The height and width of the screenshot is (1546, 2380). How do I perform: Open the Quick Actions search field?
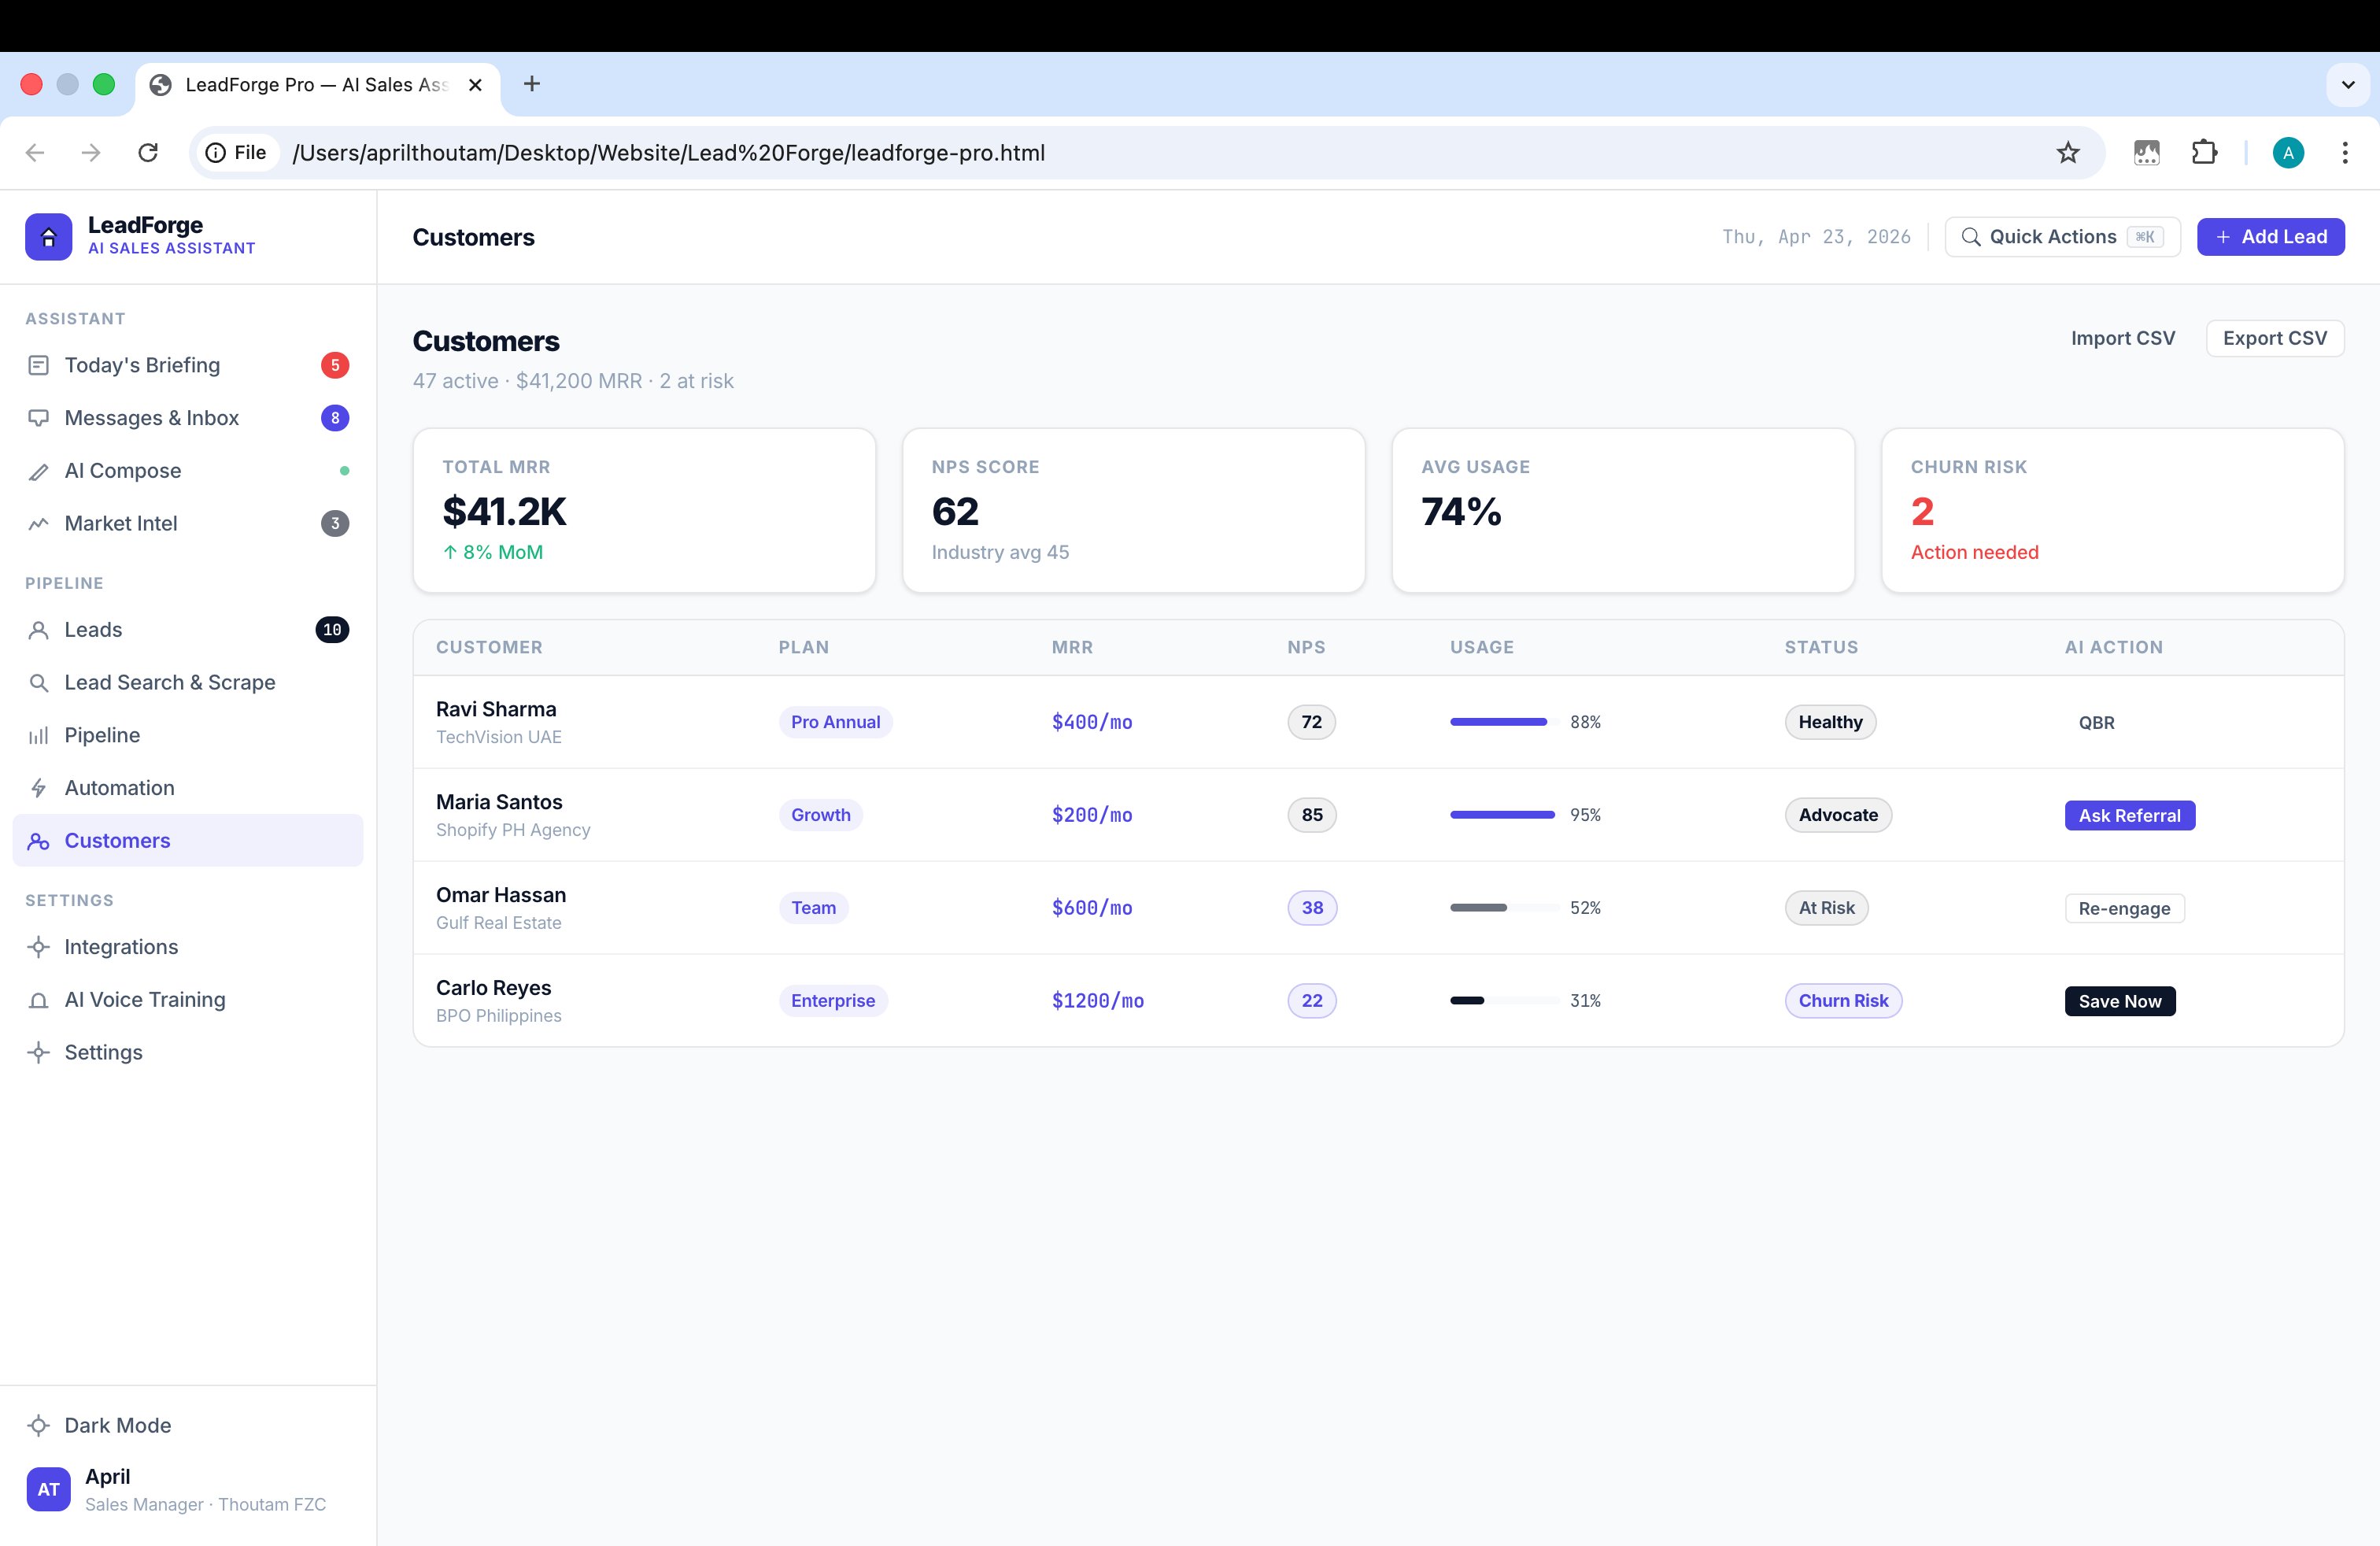point(2061,237)
